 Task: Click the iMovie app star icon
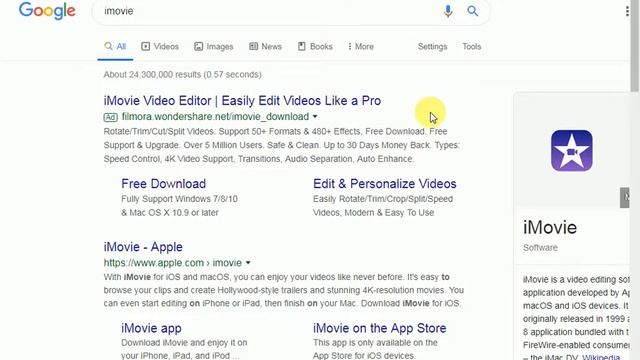pos(571,150)
